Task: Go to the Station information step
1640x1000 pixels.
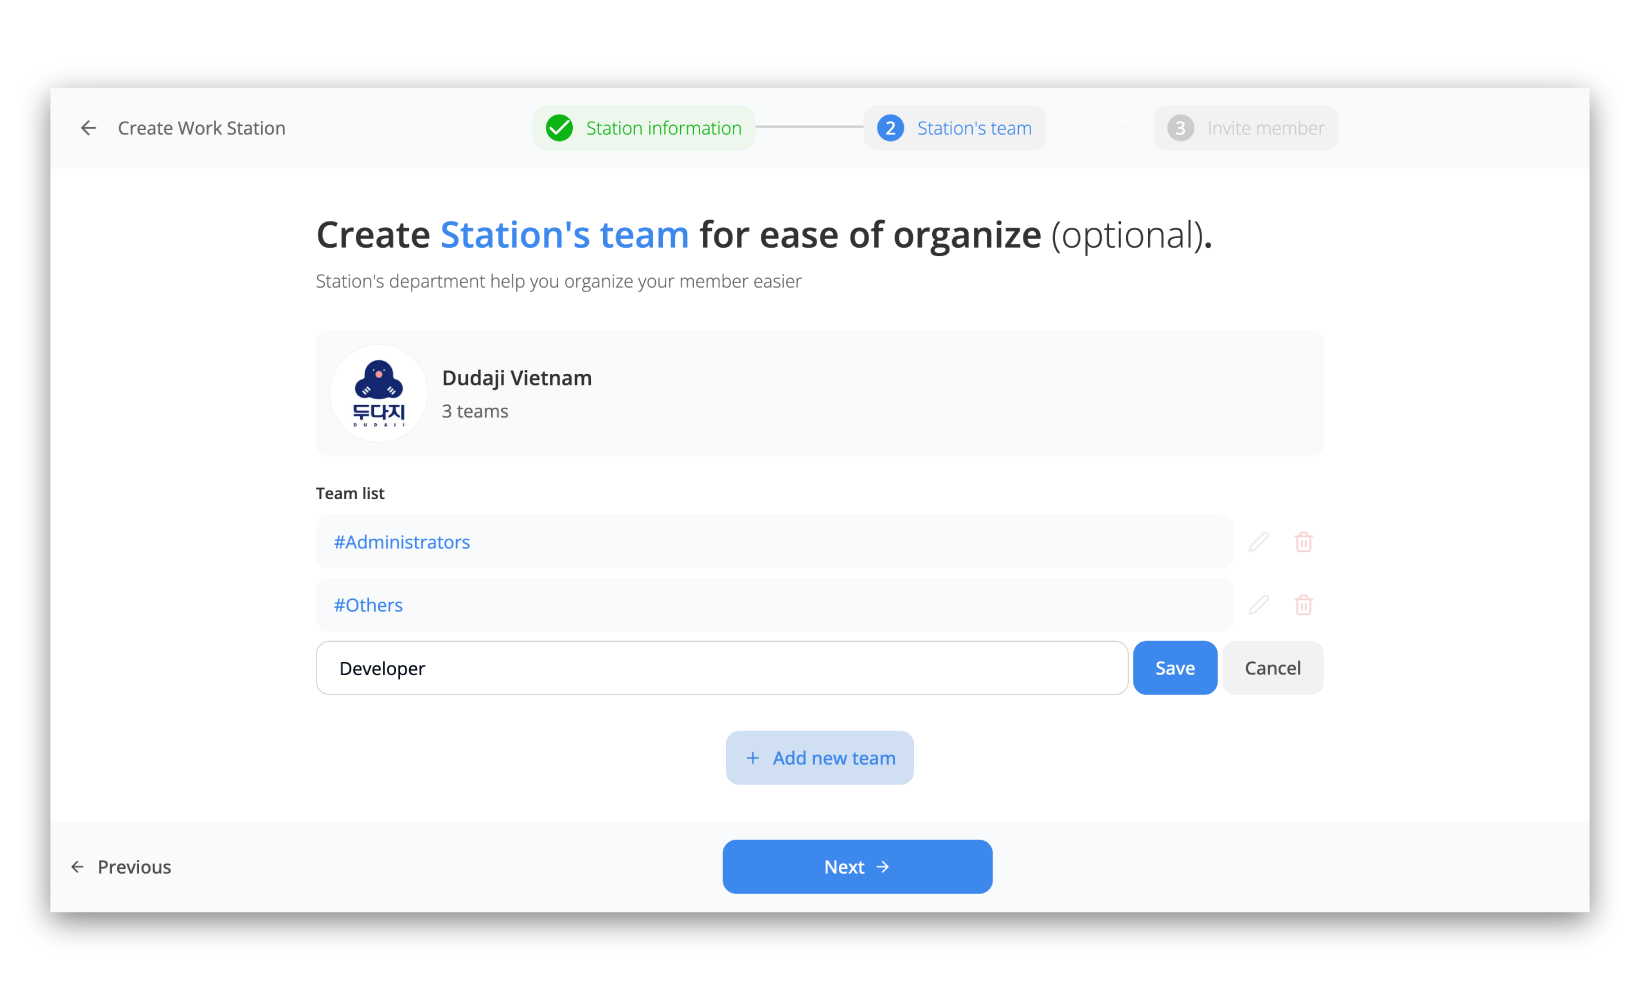Action: click(663, 128)
